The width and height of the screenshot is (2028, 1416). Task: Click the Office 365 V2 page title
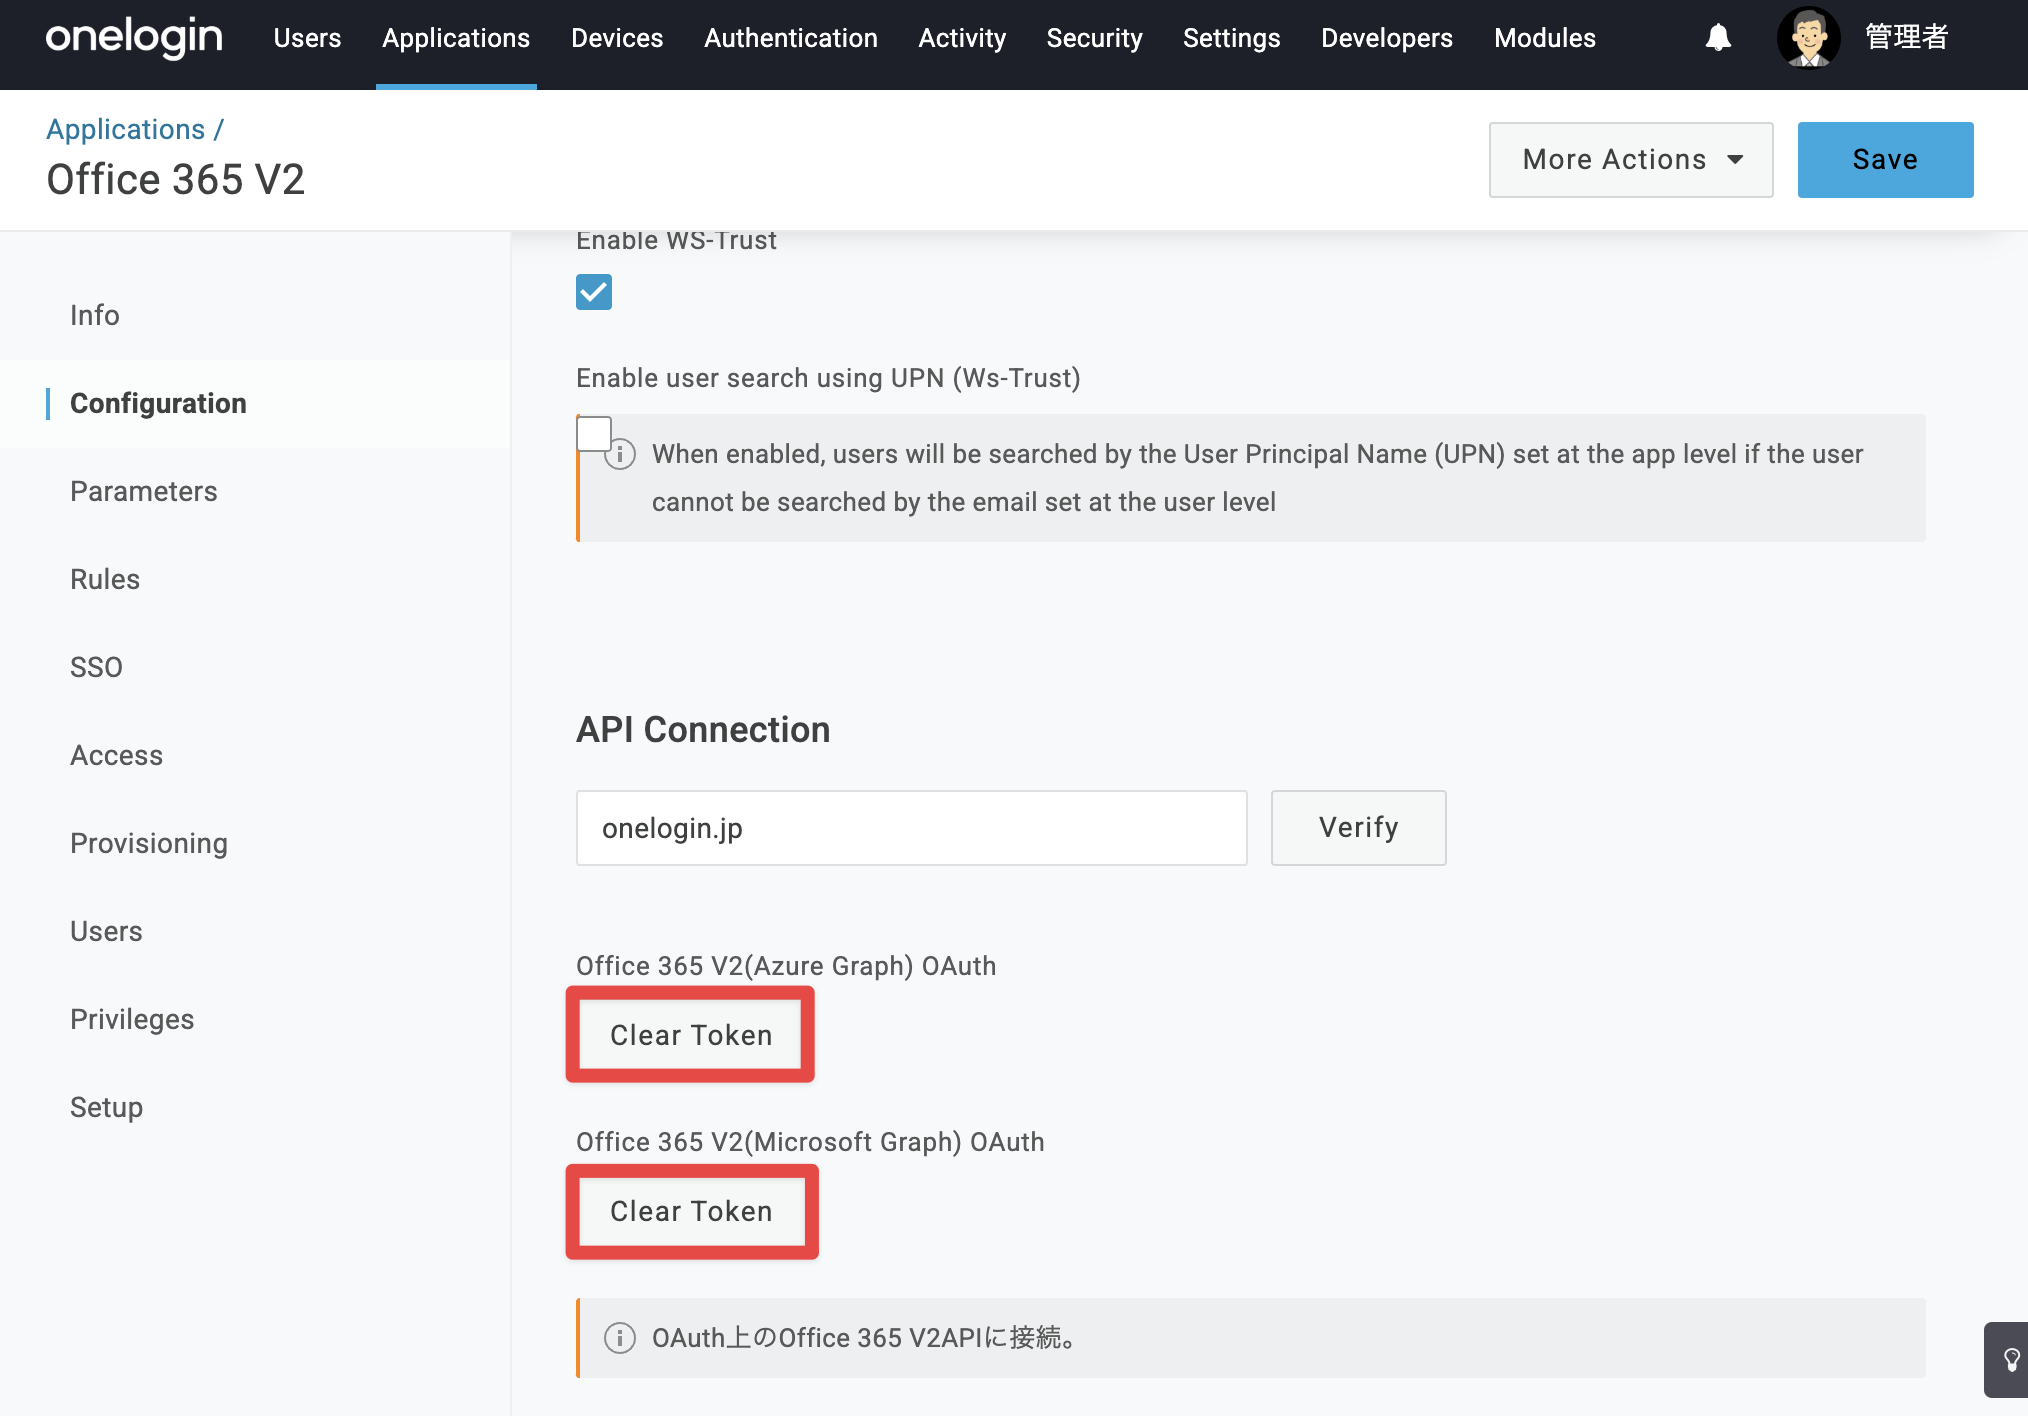(175, 180)
